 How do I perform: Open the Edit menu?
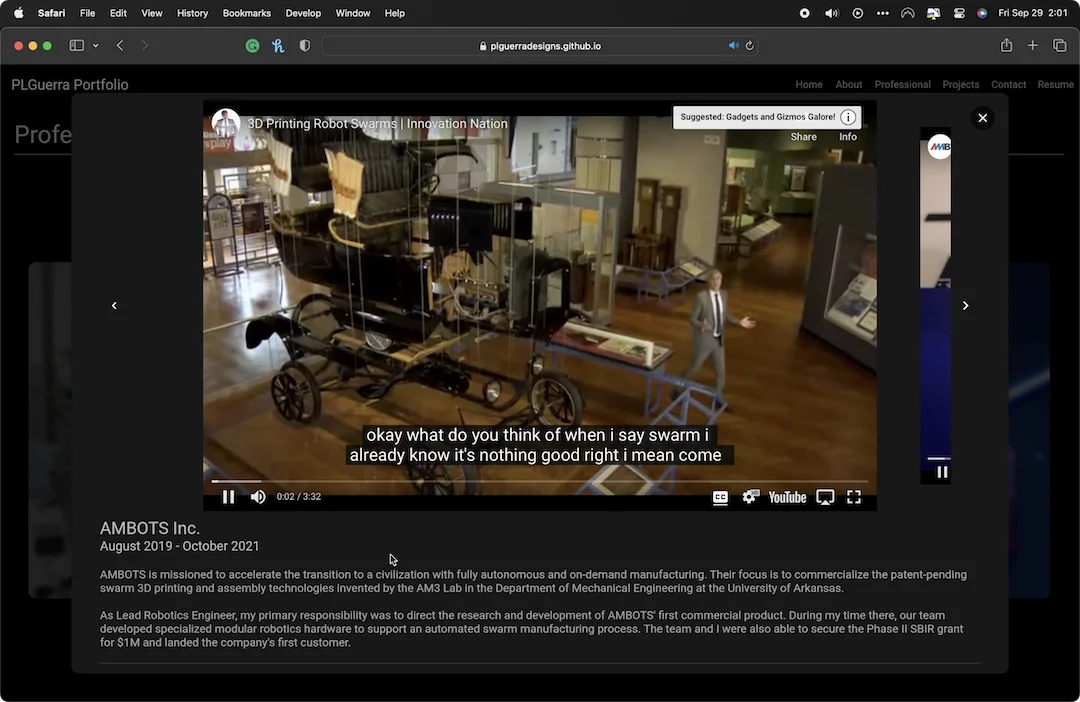click(118, 13)
